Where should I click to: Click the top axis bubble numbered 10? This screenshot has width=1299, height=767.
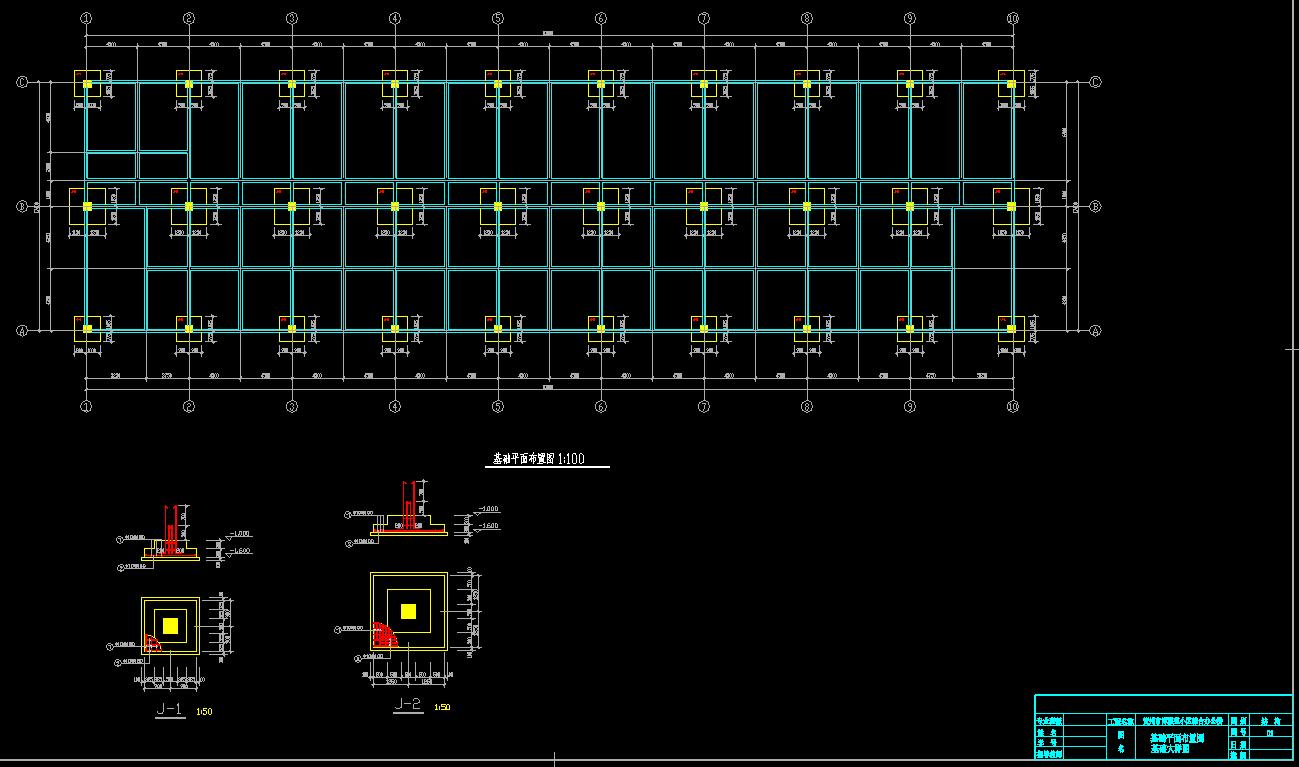[x=1012, y=18]
